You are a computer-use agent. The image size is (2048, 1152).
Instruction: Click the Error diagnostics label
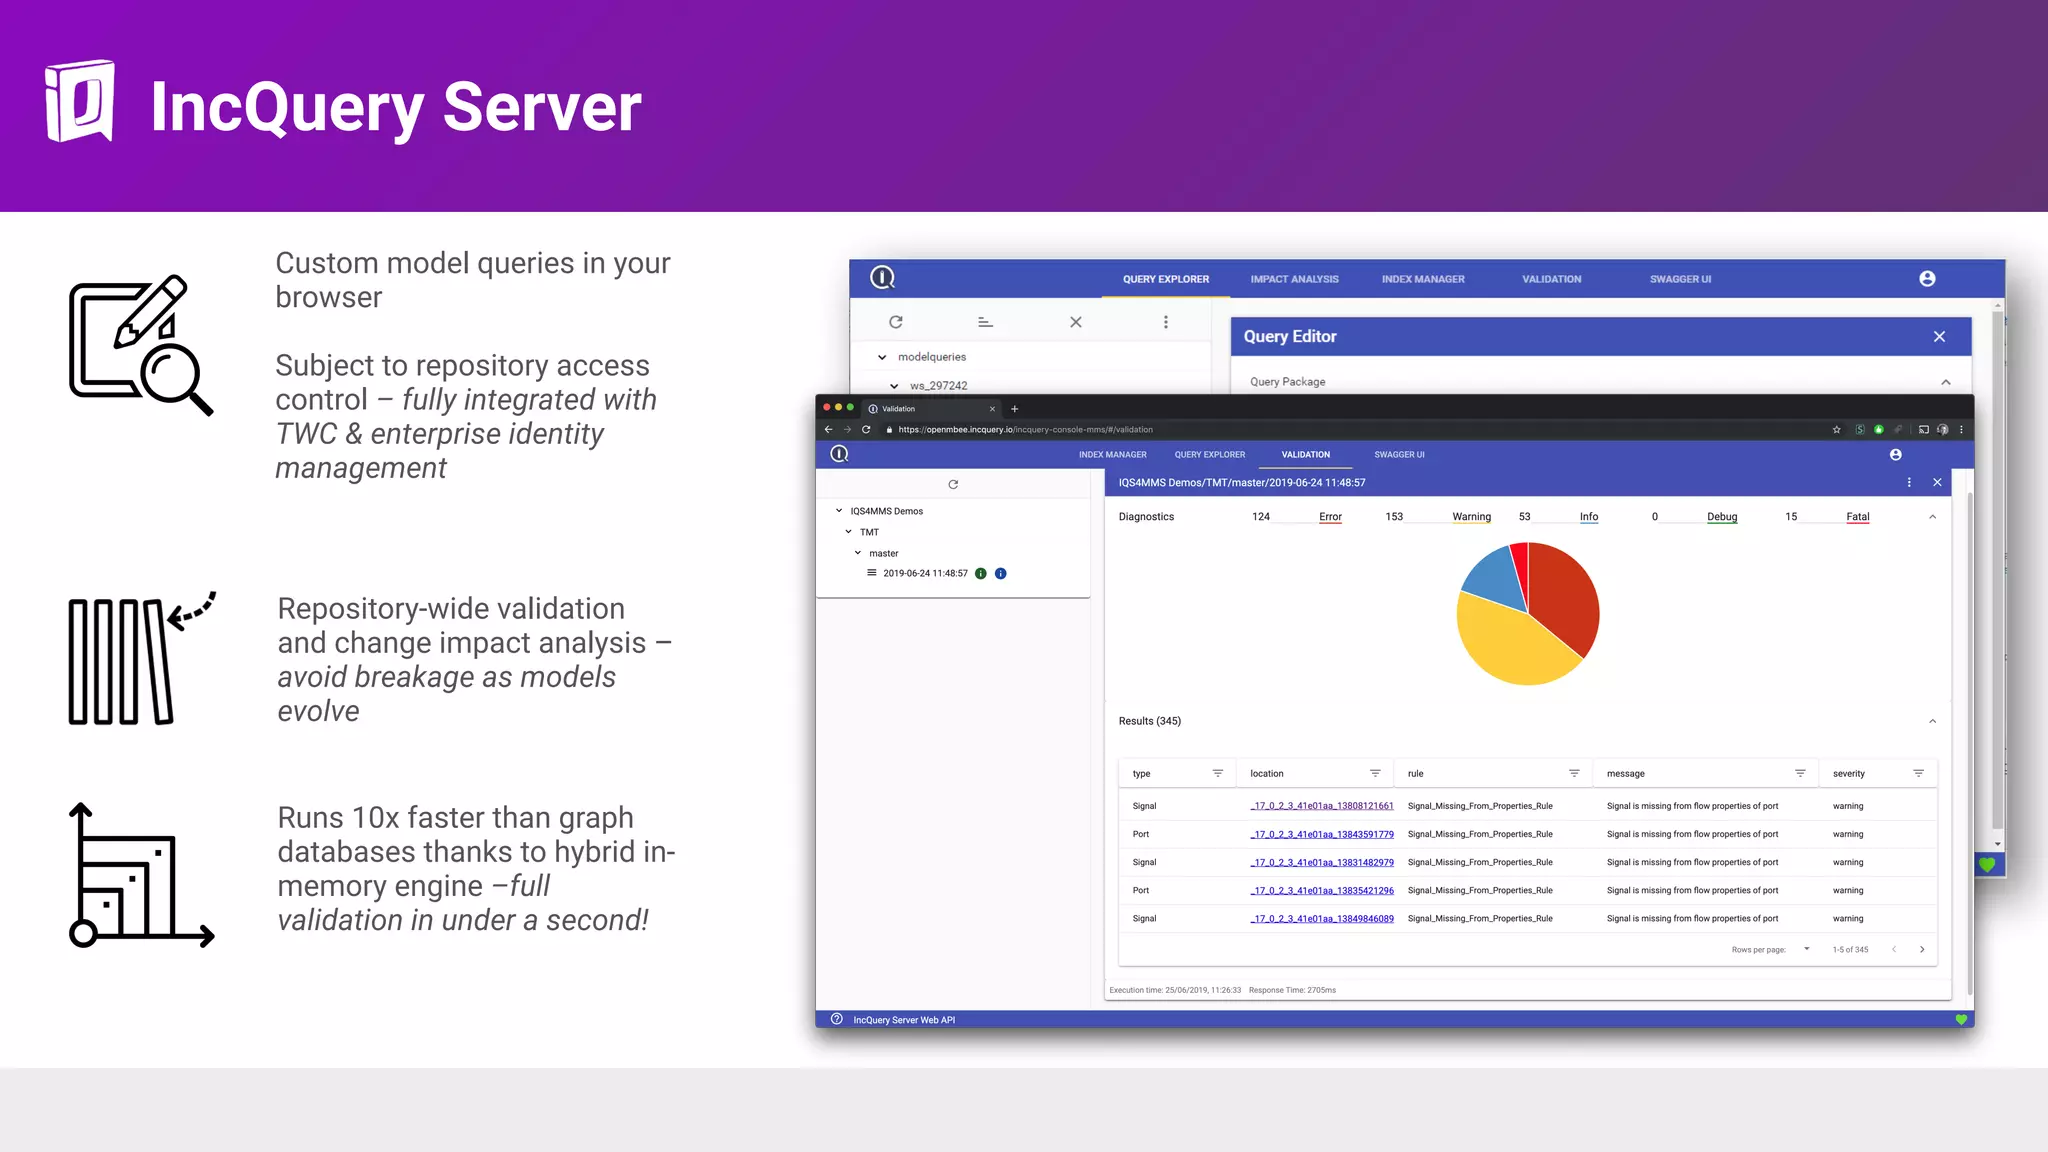coord(1330,517)
